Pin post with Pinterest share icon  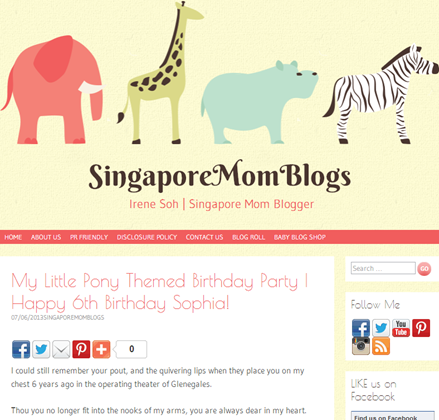click(81, 349)
